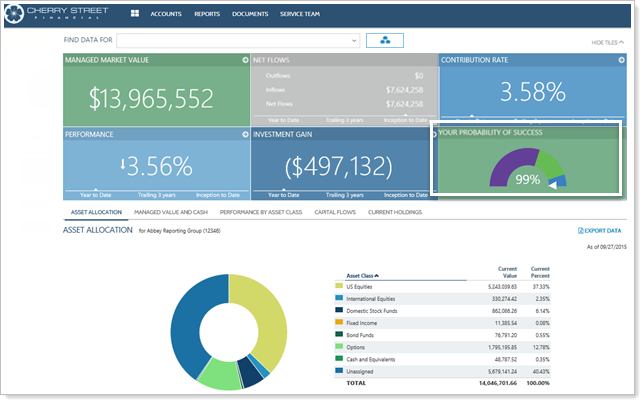644x404 pixels.
Task: Open the Accounts menu
Action: click(x=167, y=16)
